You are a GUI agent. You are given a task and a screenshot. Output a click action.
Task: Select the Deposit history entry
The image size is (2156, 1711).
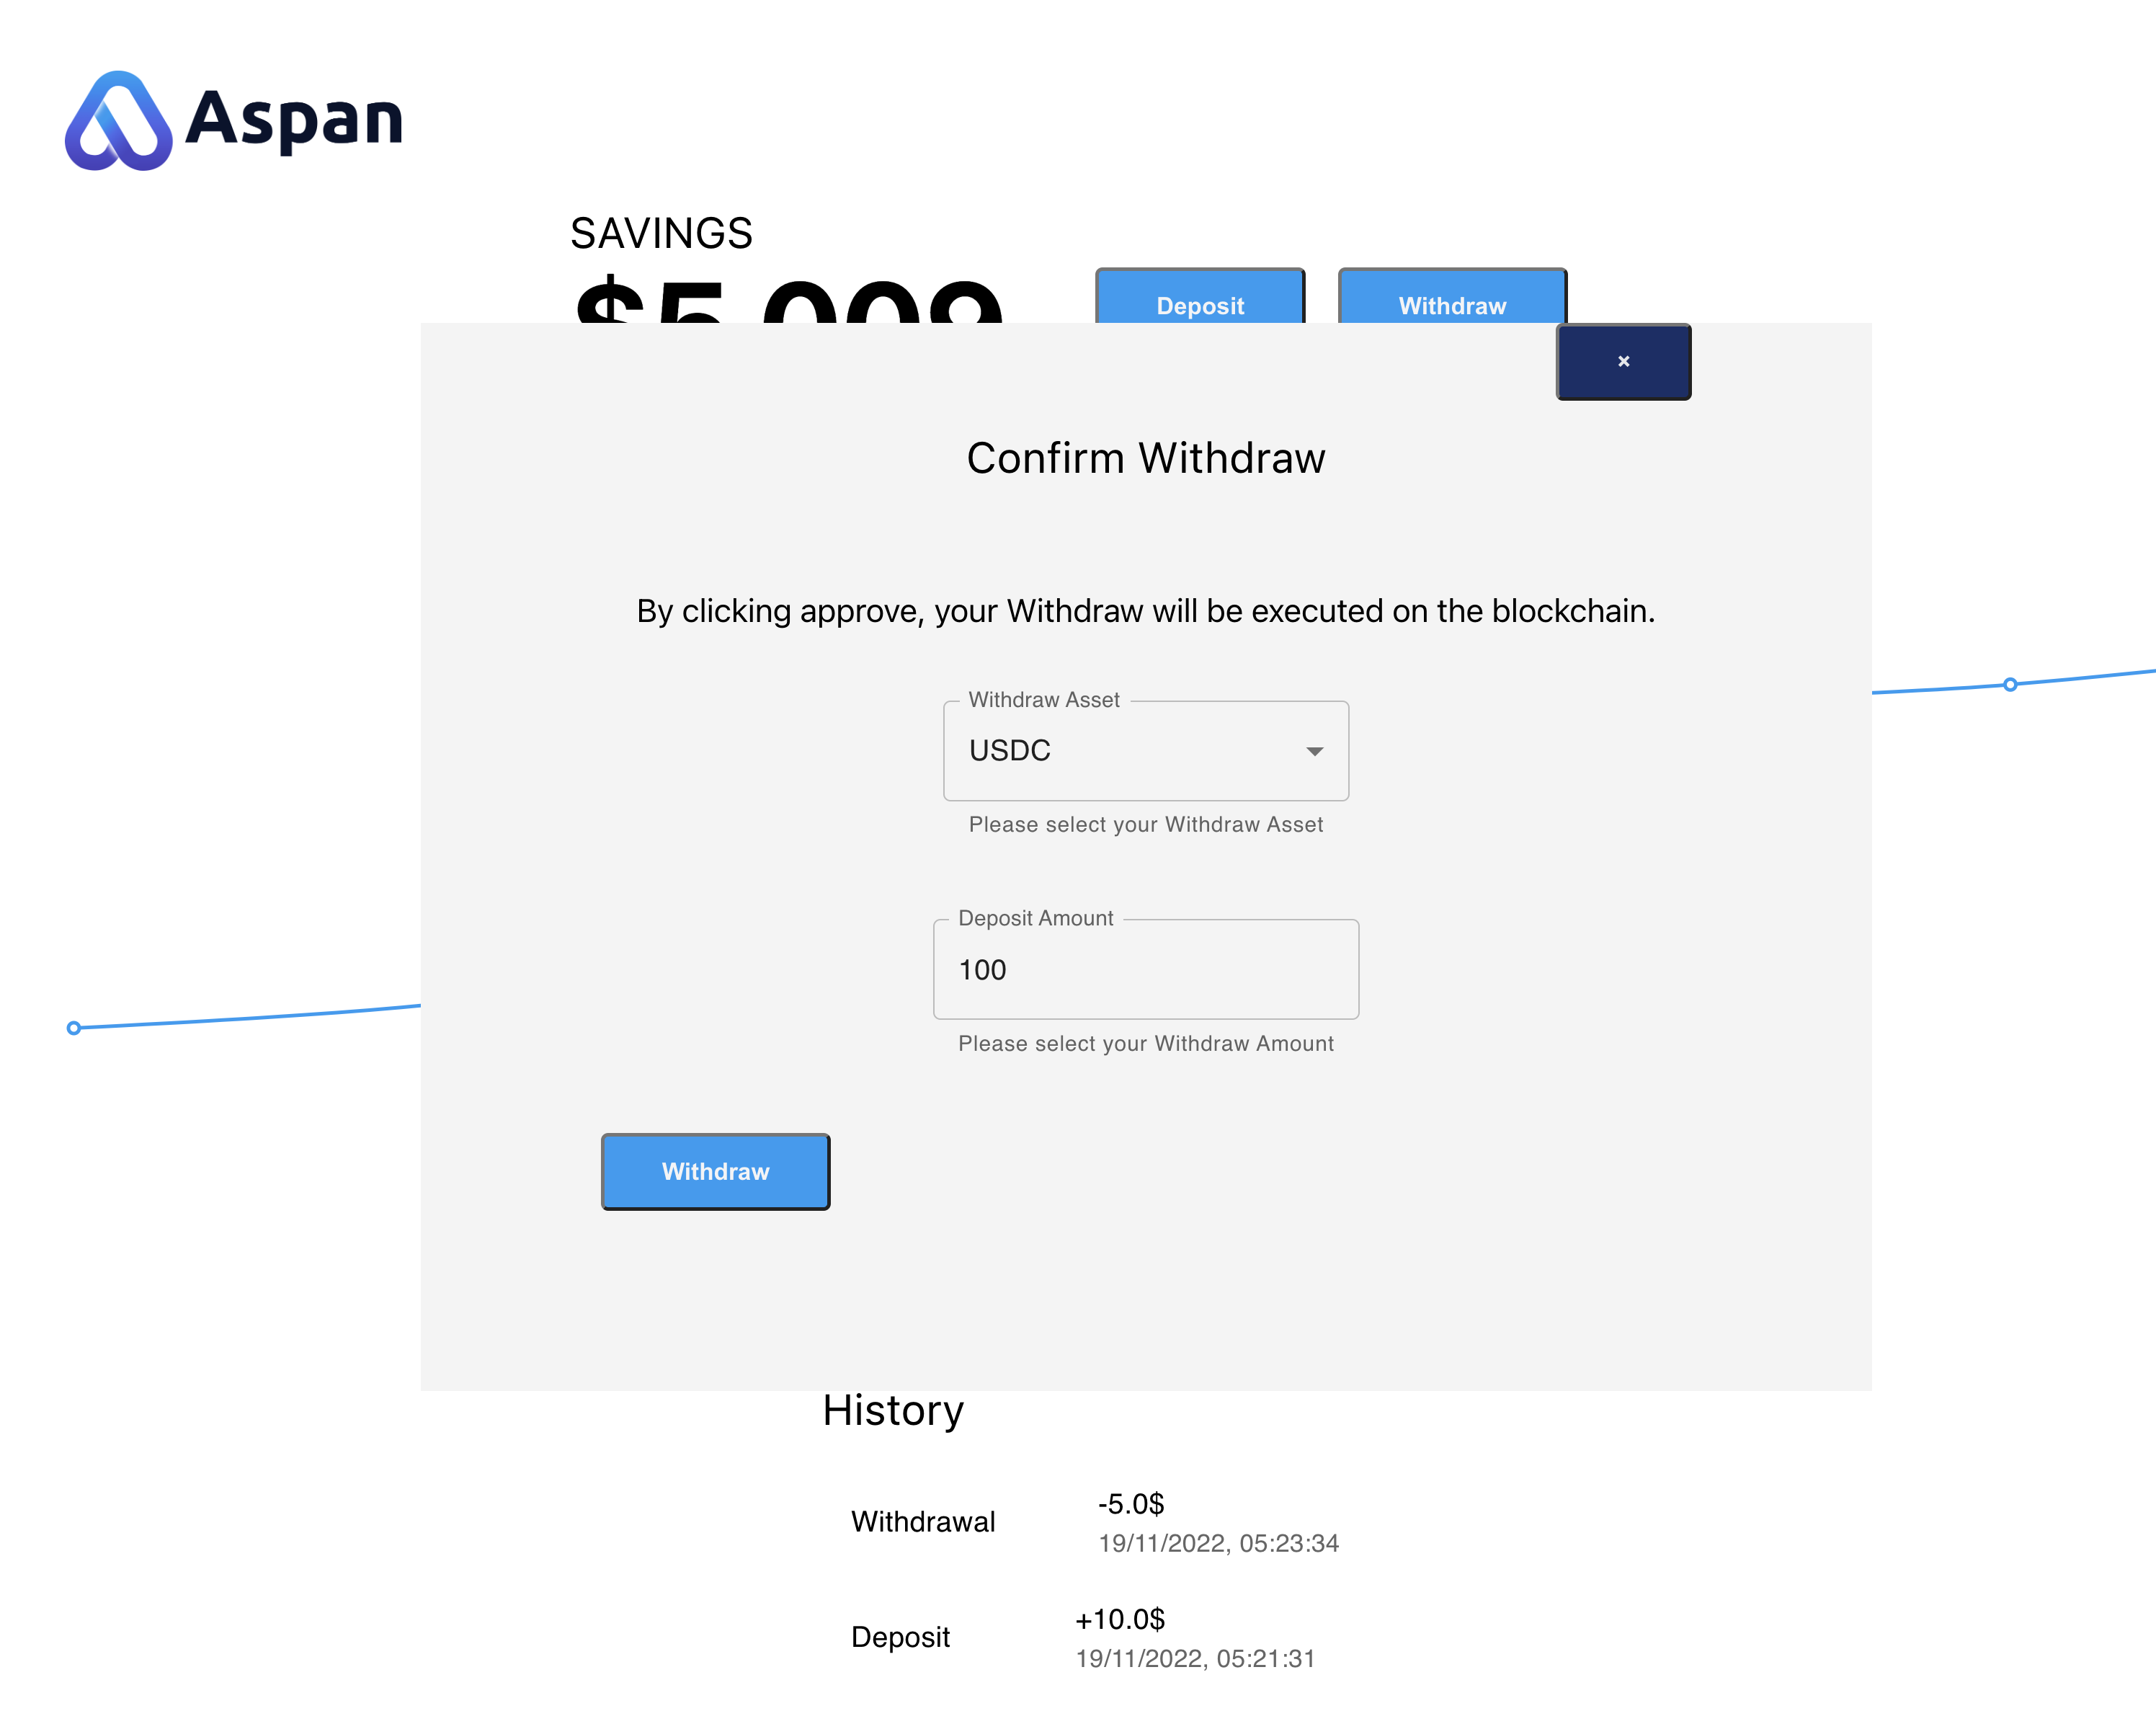pyautogui.click(x=899, y=1636)
